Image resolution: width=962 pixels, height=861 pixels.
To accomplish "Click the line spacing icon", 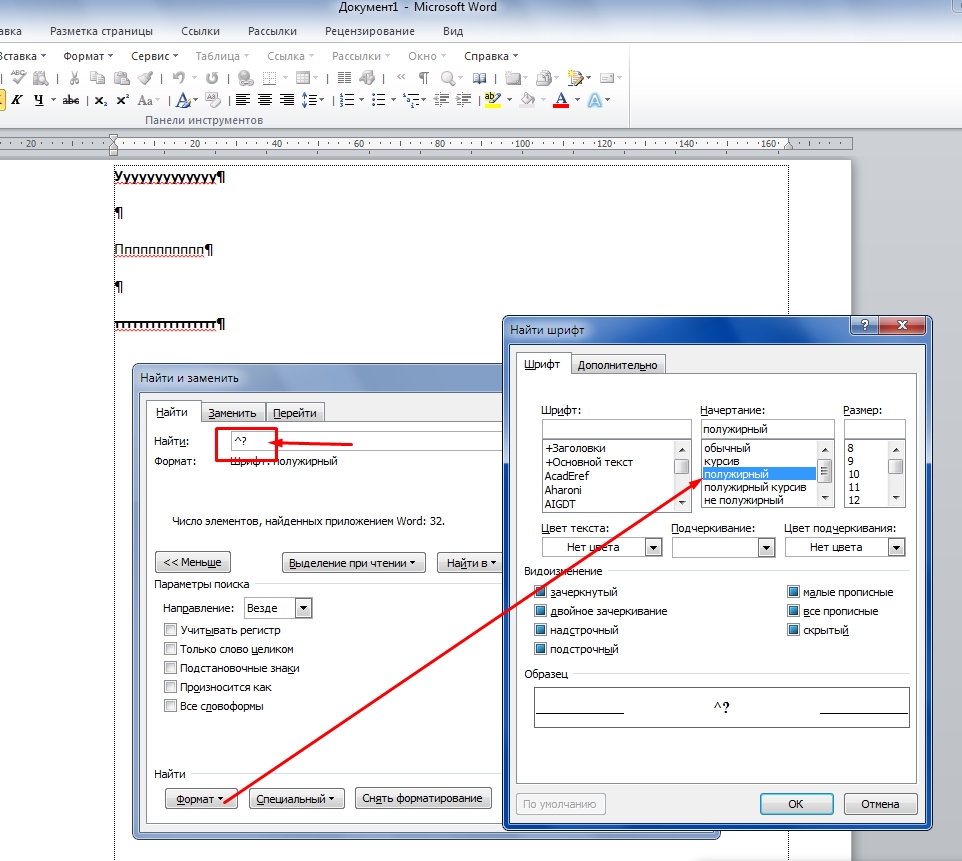I will (x=309, y=99).
